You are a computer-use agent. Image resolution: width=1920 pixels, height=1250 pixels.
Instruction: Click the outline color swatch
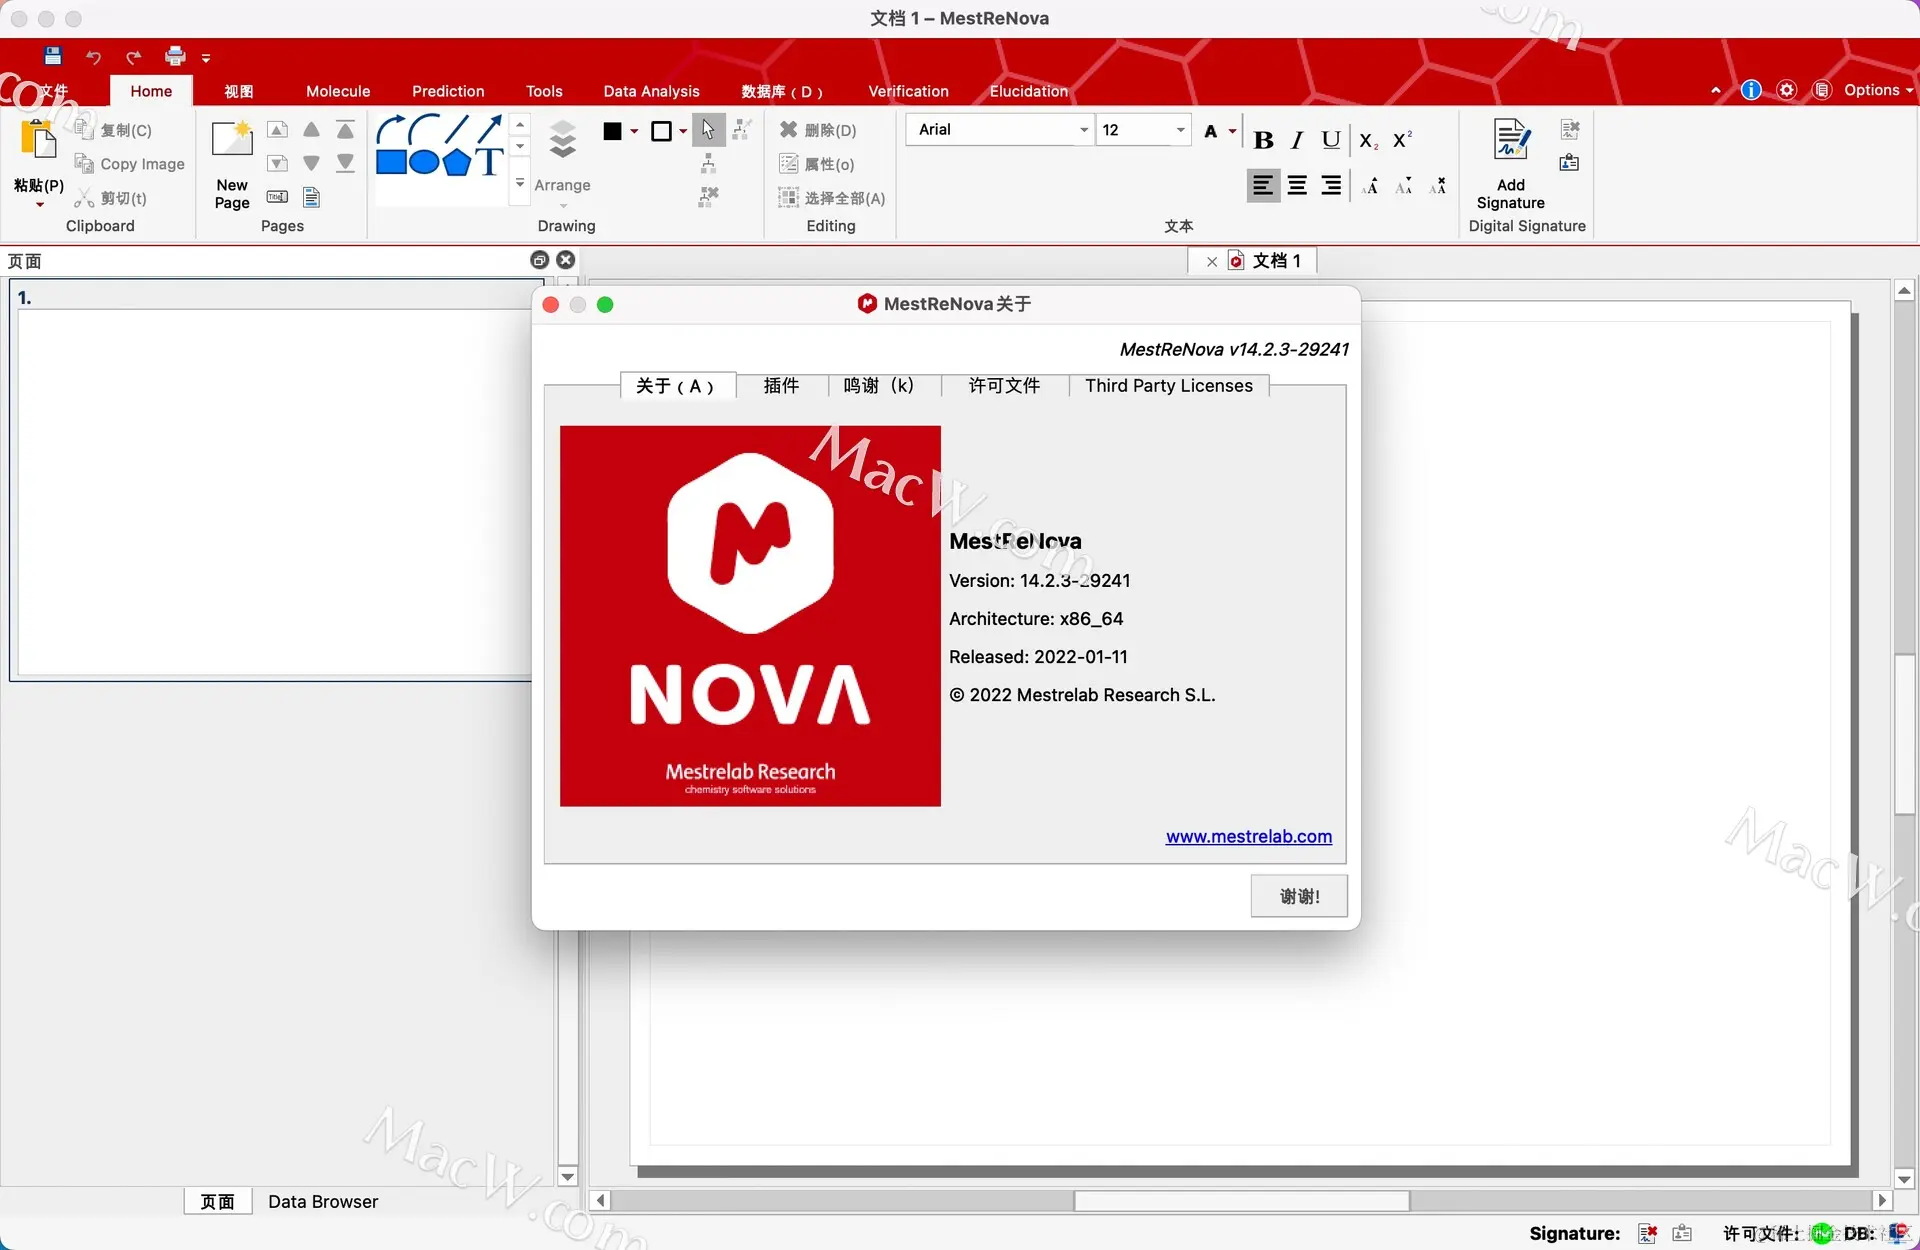661,131
